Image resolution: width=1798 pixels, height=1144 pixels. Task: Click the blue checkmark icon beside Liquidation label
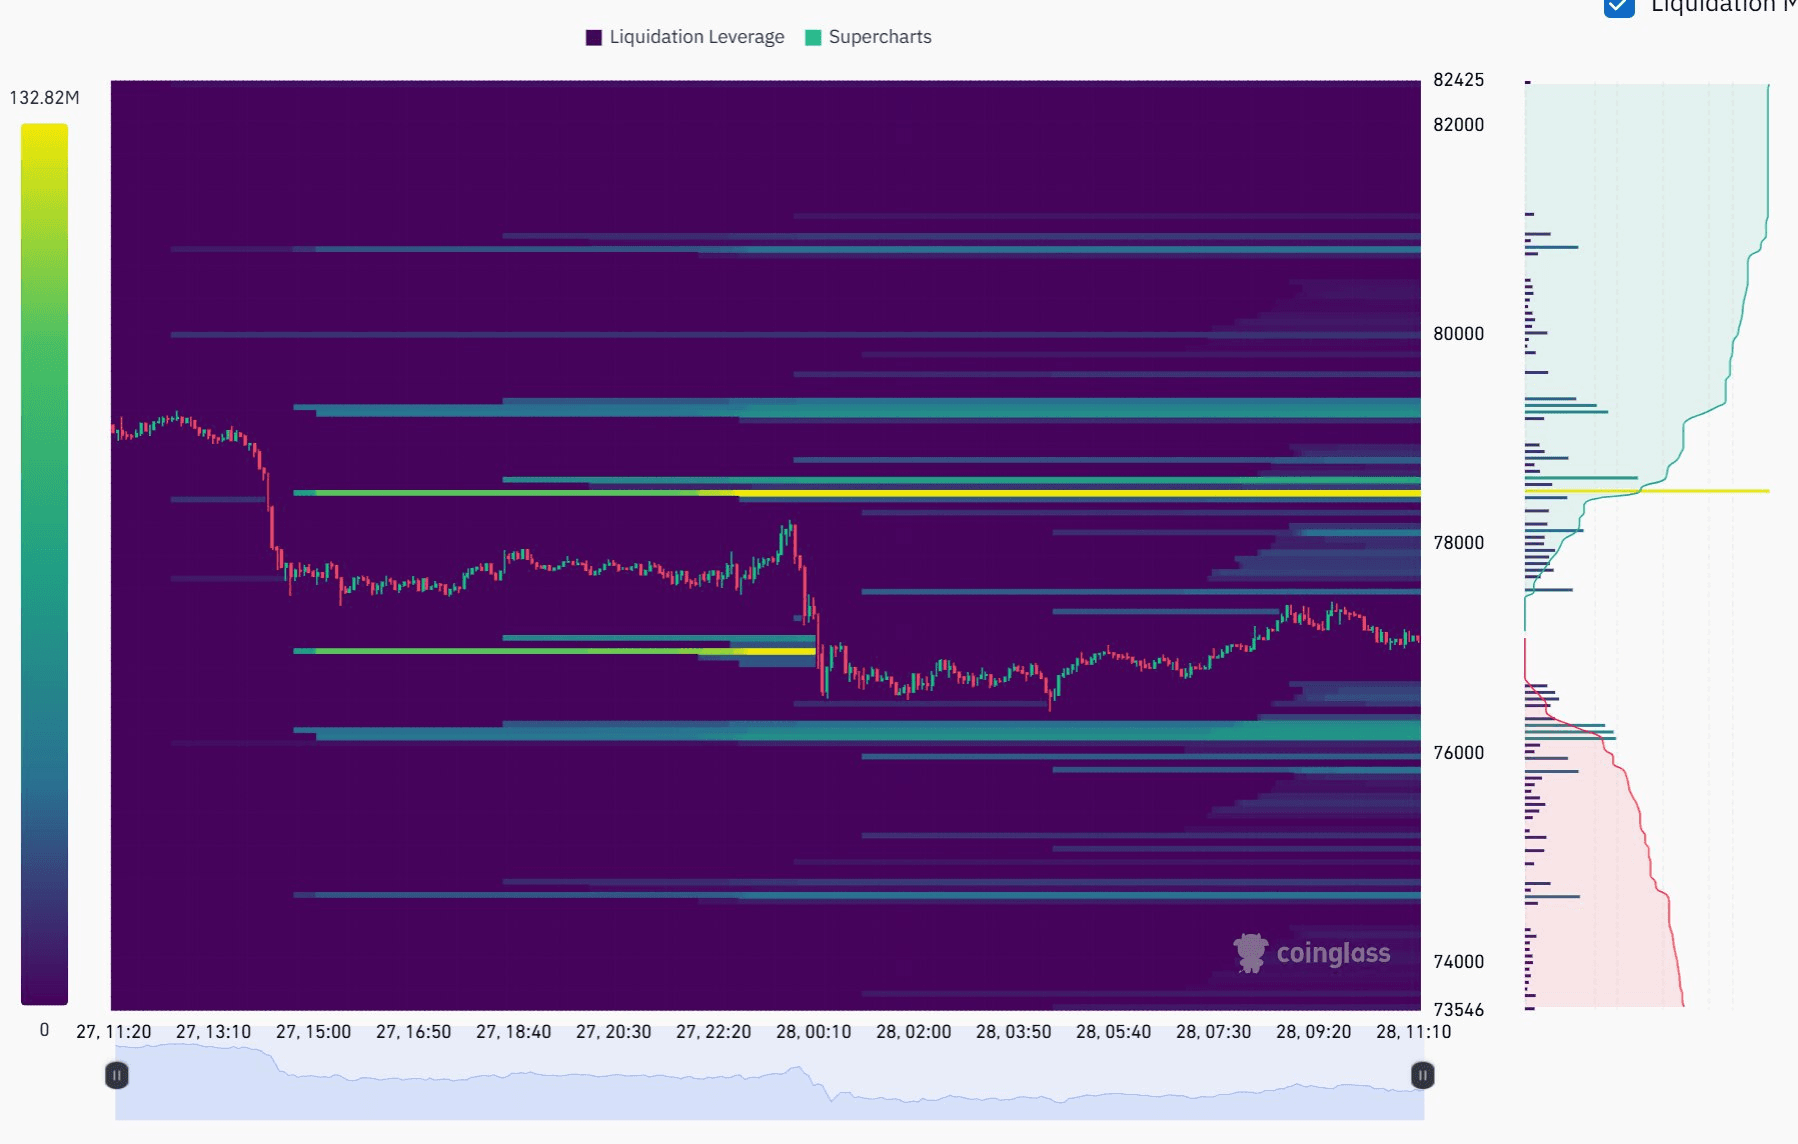[1620, 8]
